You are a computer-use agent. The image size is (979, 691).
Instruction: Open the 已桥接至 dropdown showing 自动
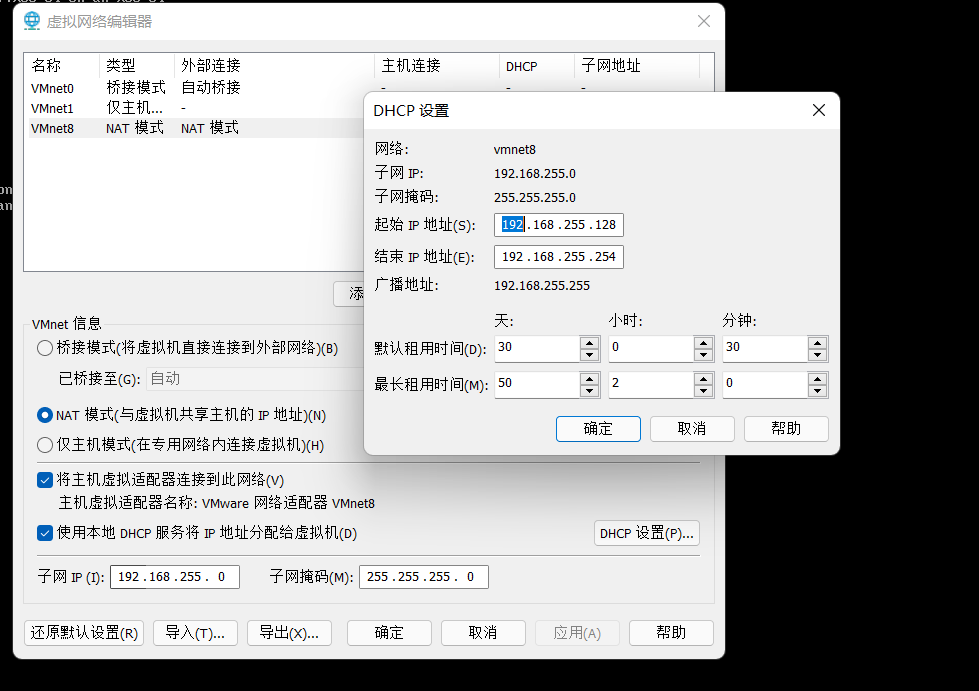click(x=255, y=379)
